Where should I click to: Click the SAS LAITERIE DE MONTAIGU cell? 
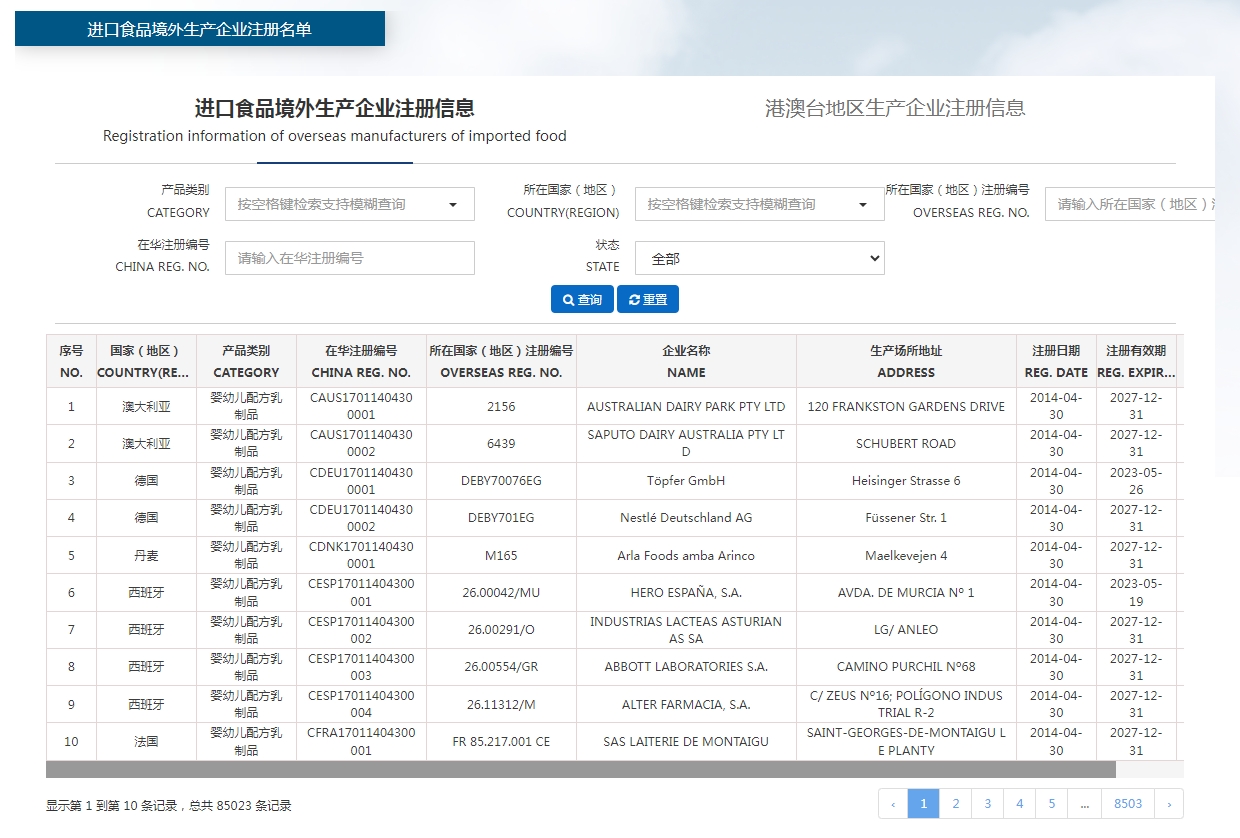[x=686, y=742]
